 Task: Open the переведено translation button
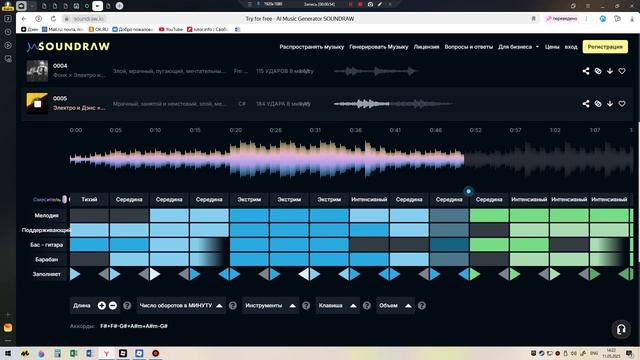(562, 19)
